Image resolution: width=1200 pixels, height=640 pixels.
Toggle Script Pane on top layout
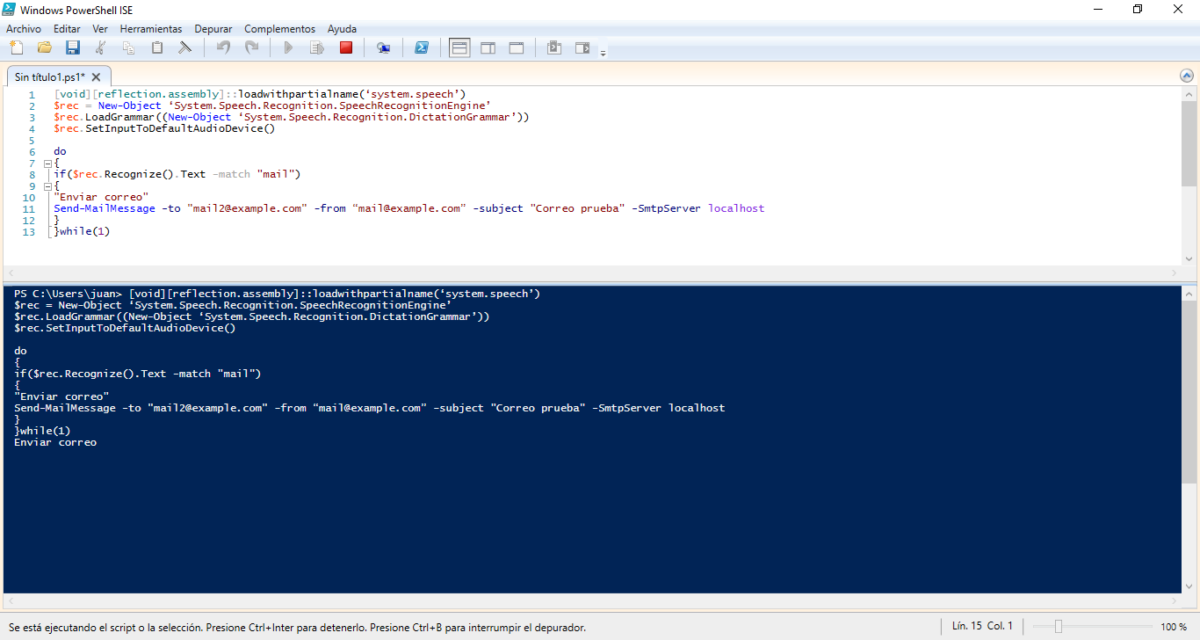[x=459, y=47]
